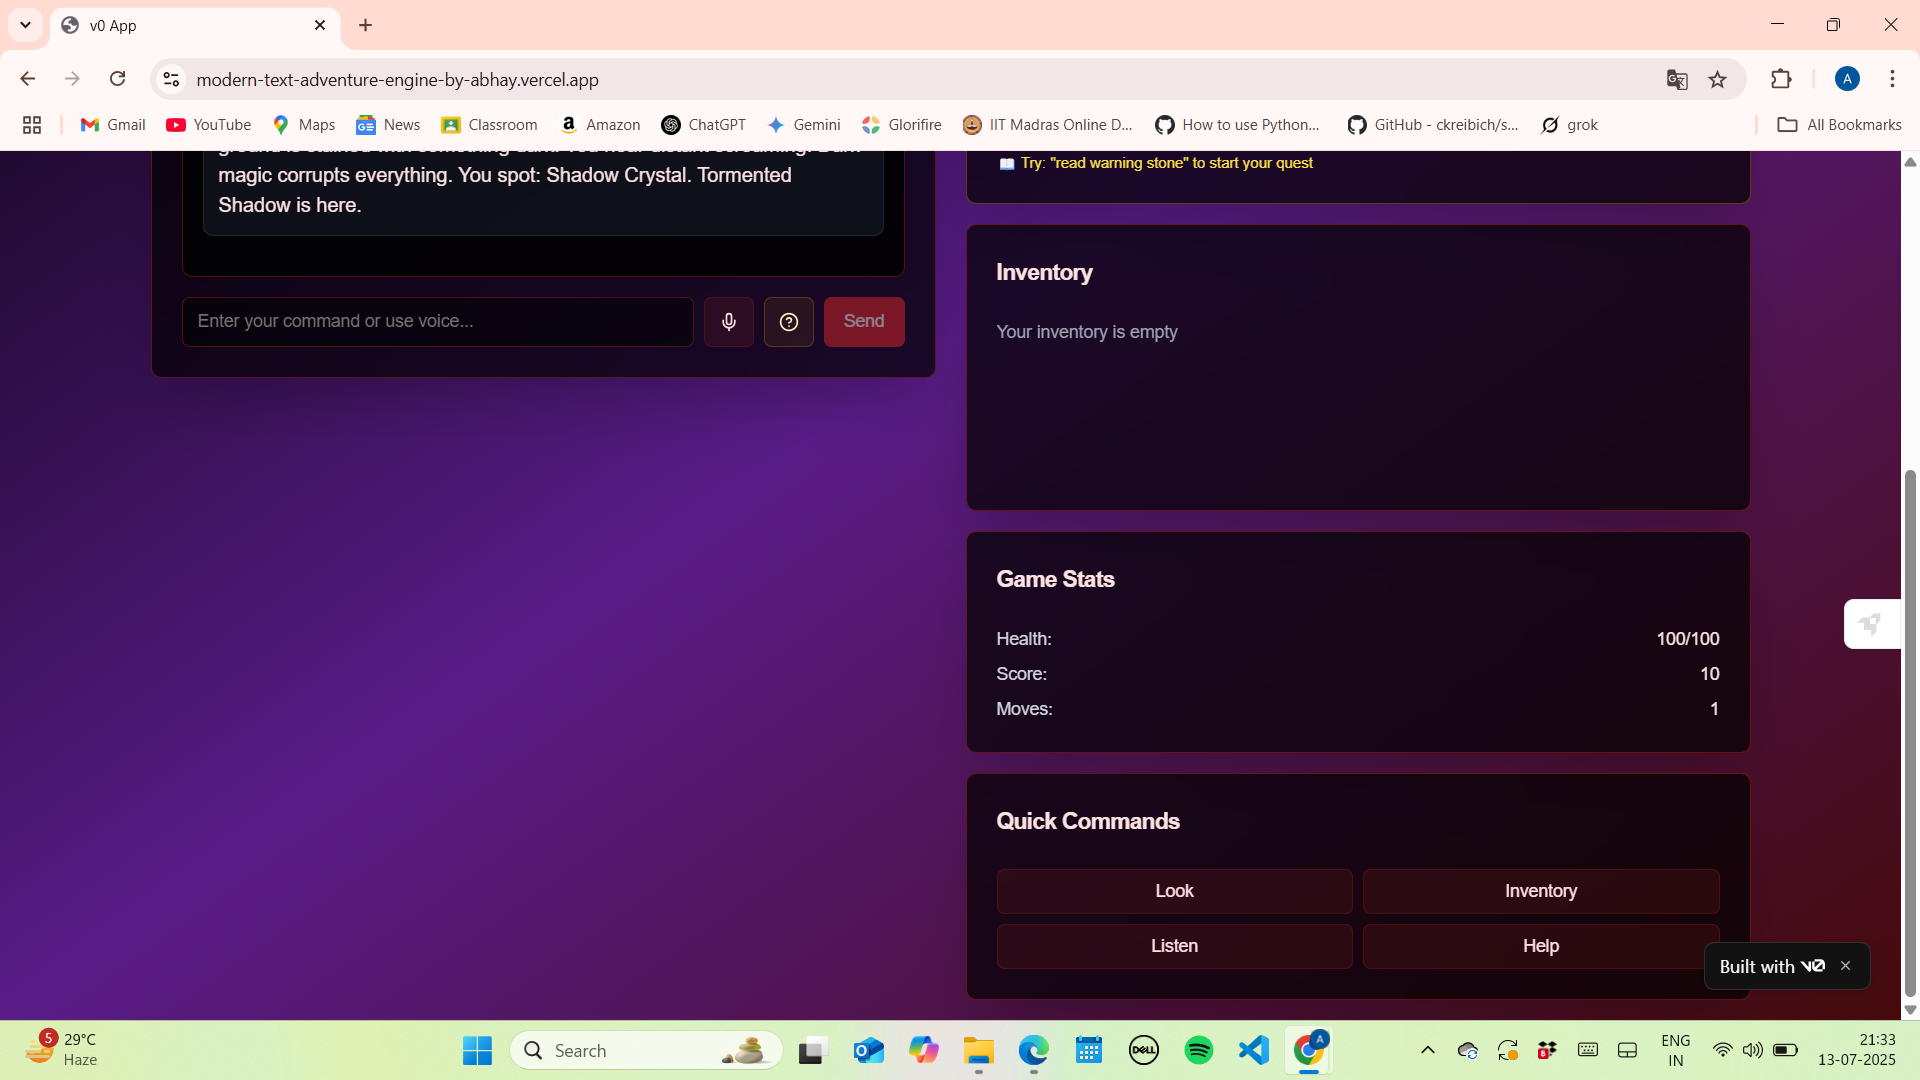Click the microphone voice input button
The height and width of the screenshot is (1080, 1920).
tap(728, 321)
